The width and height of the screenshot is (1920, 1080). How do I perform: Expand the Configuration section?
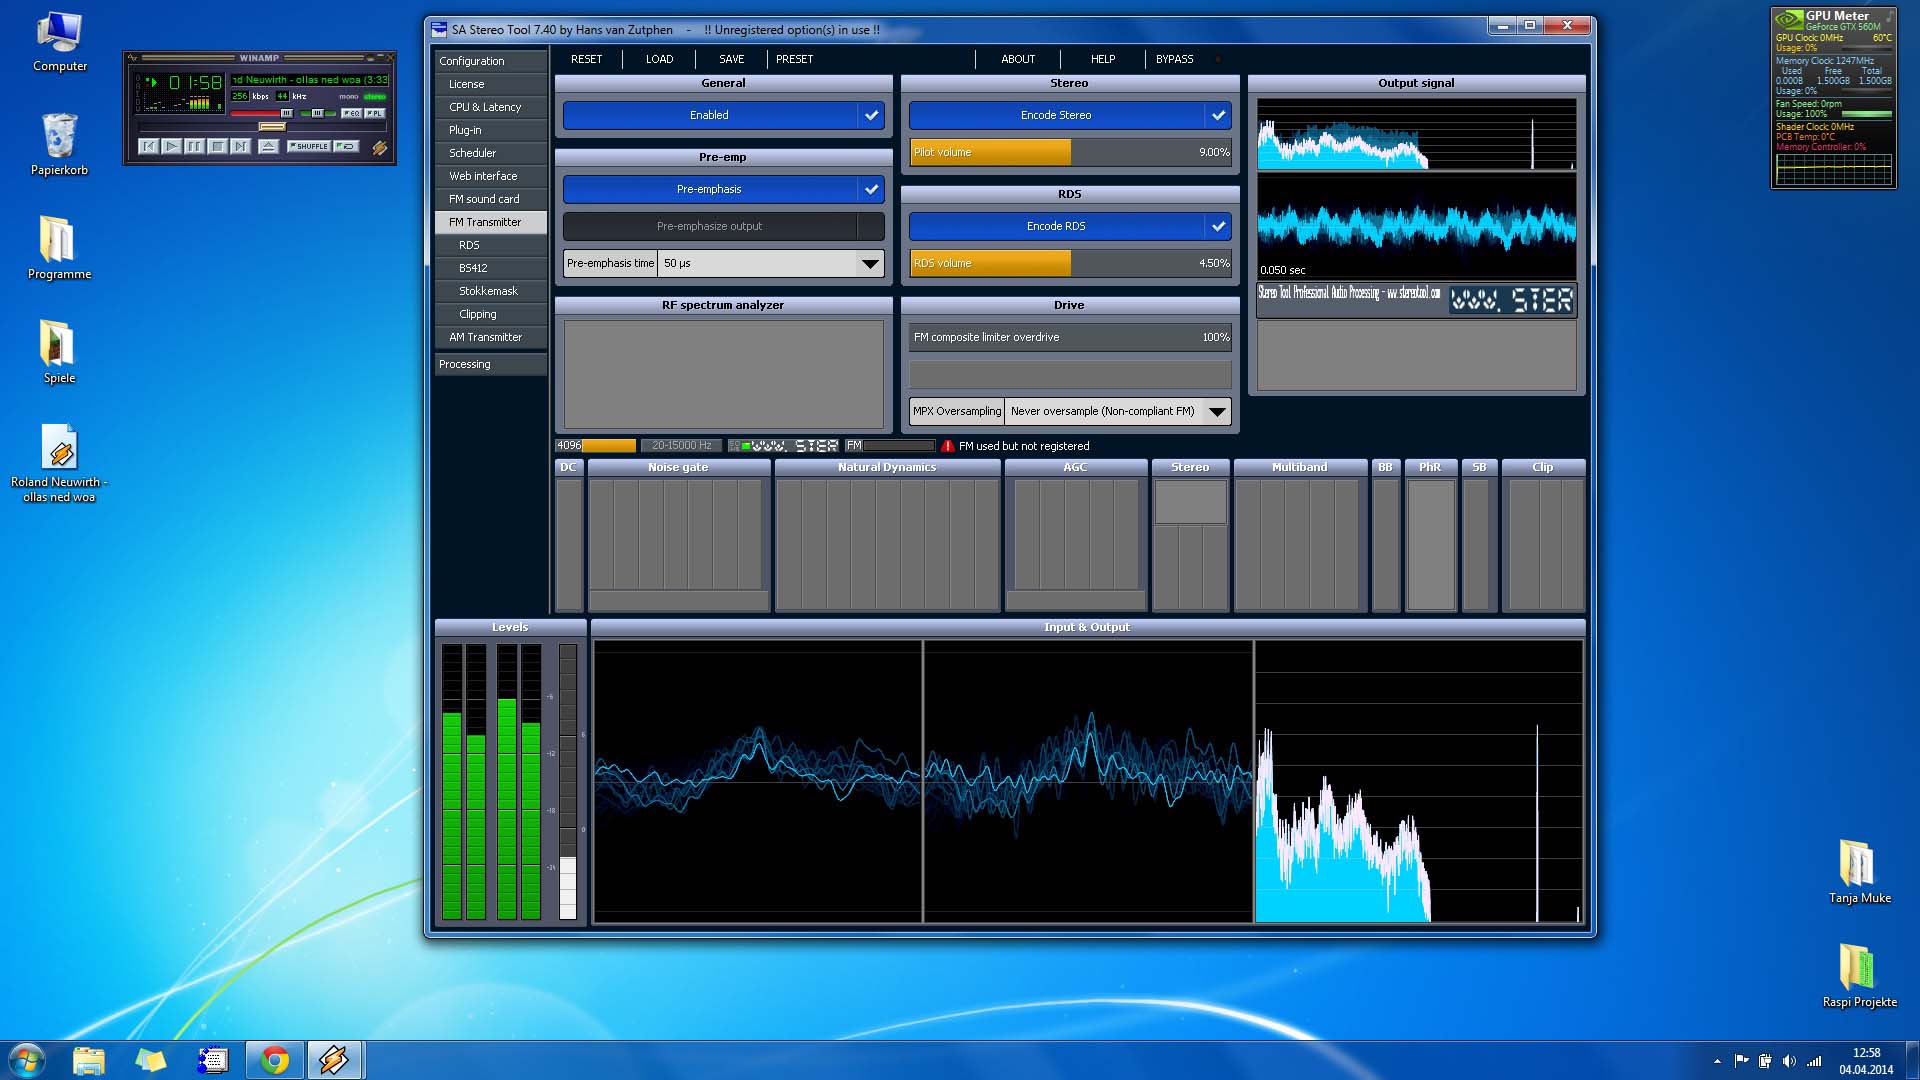pos(491,61)
